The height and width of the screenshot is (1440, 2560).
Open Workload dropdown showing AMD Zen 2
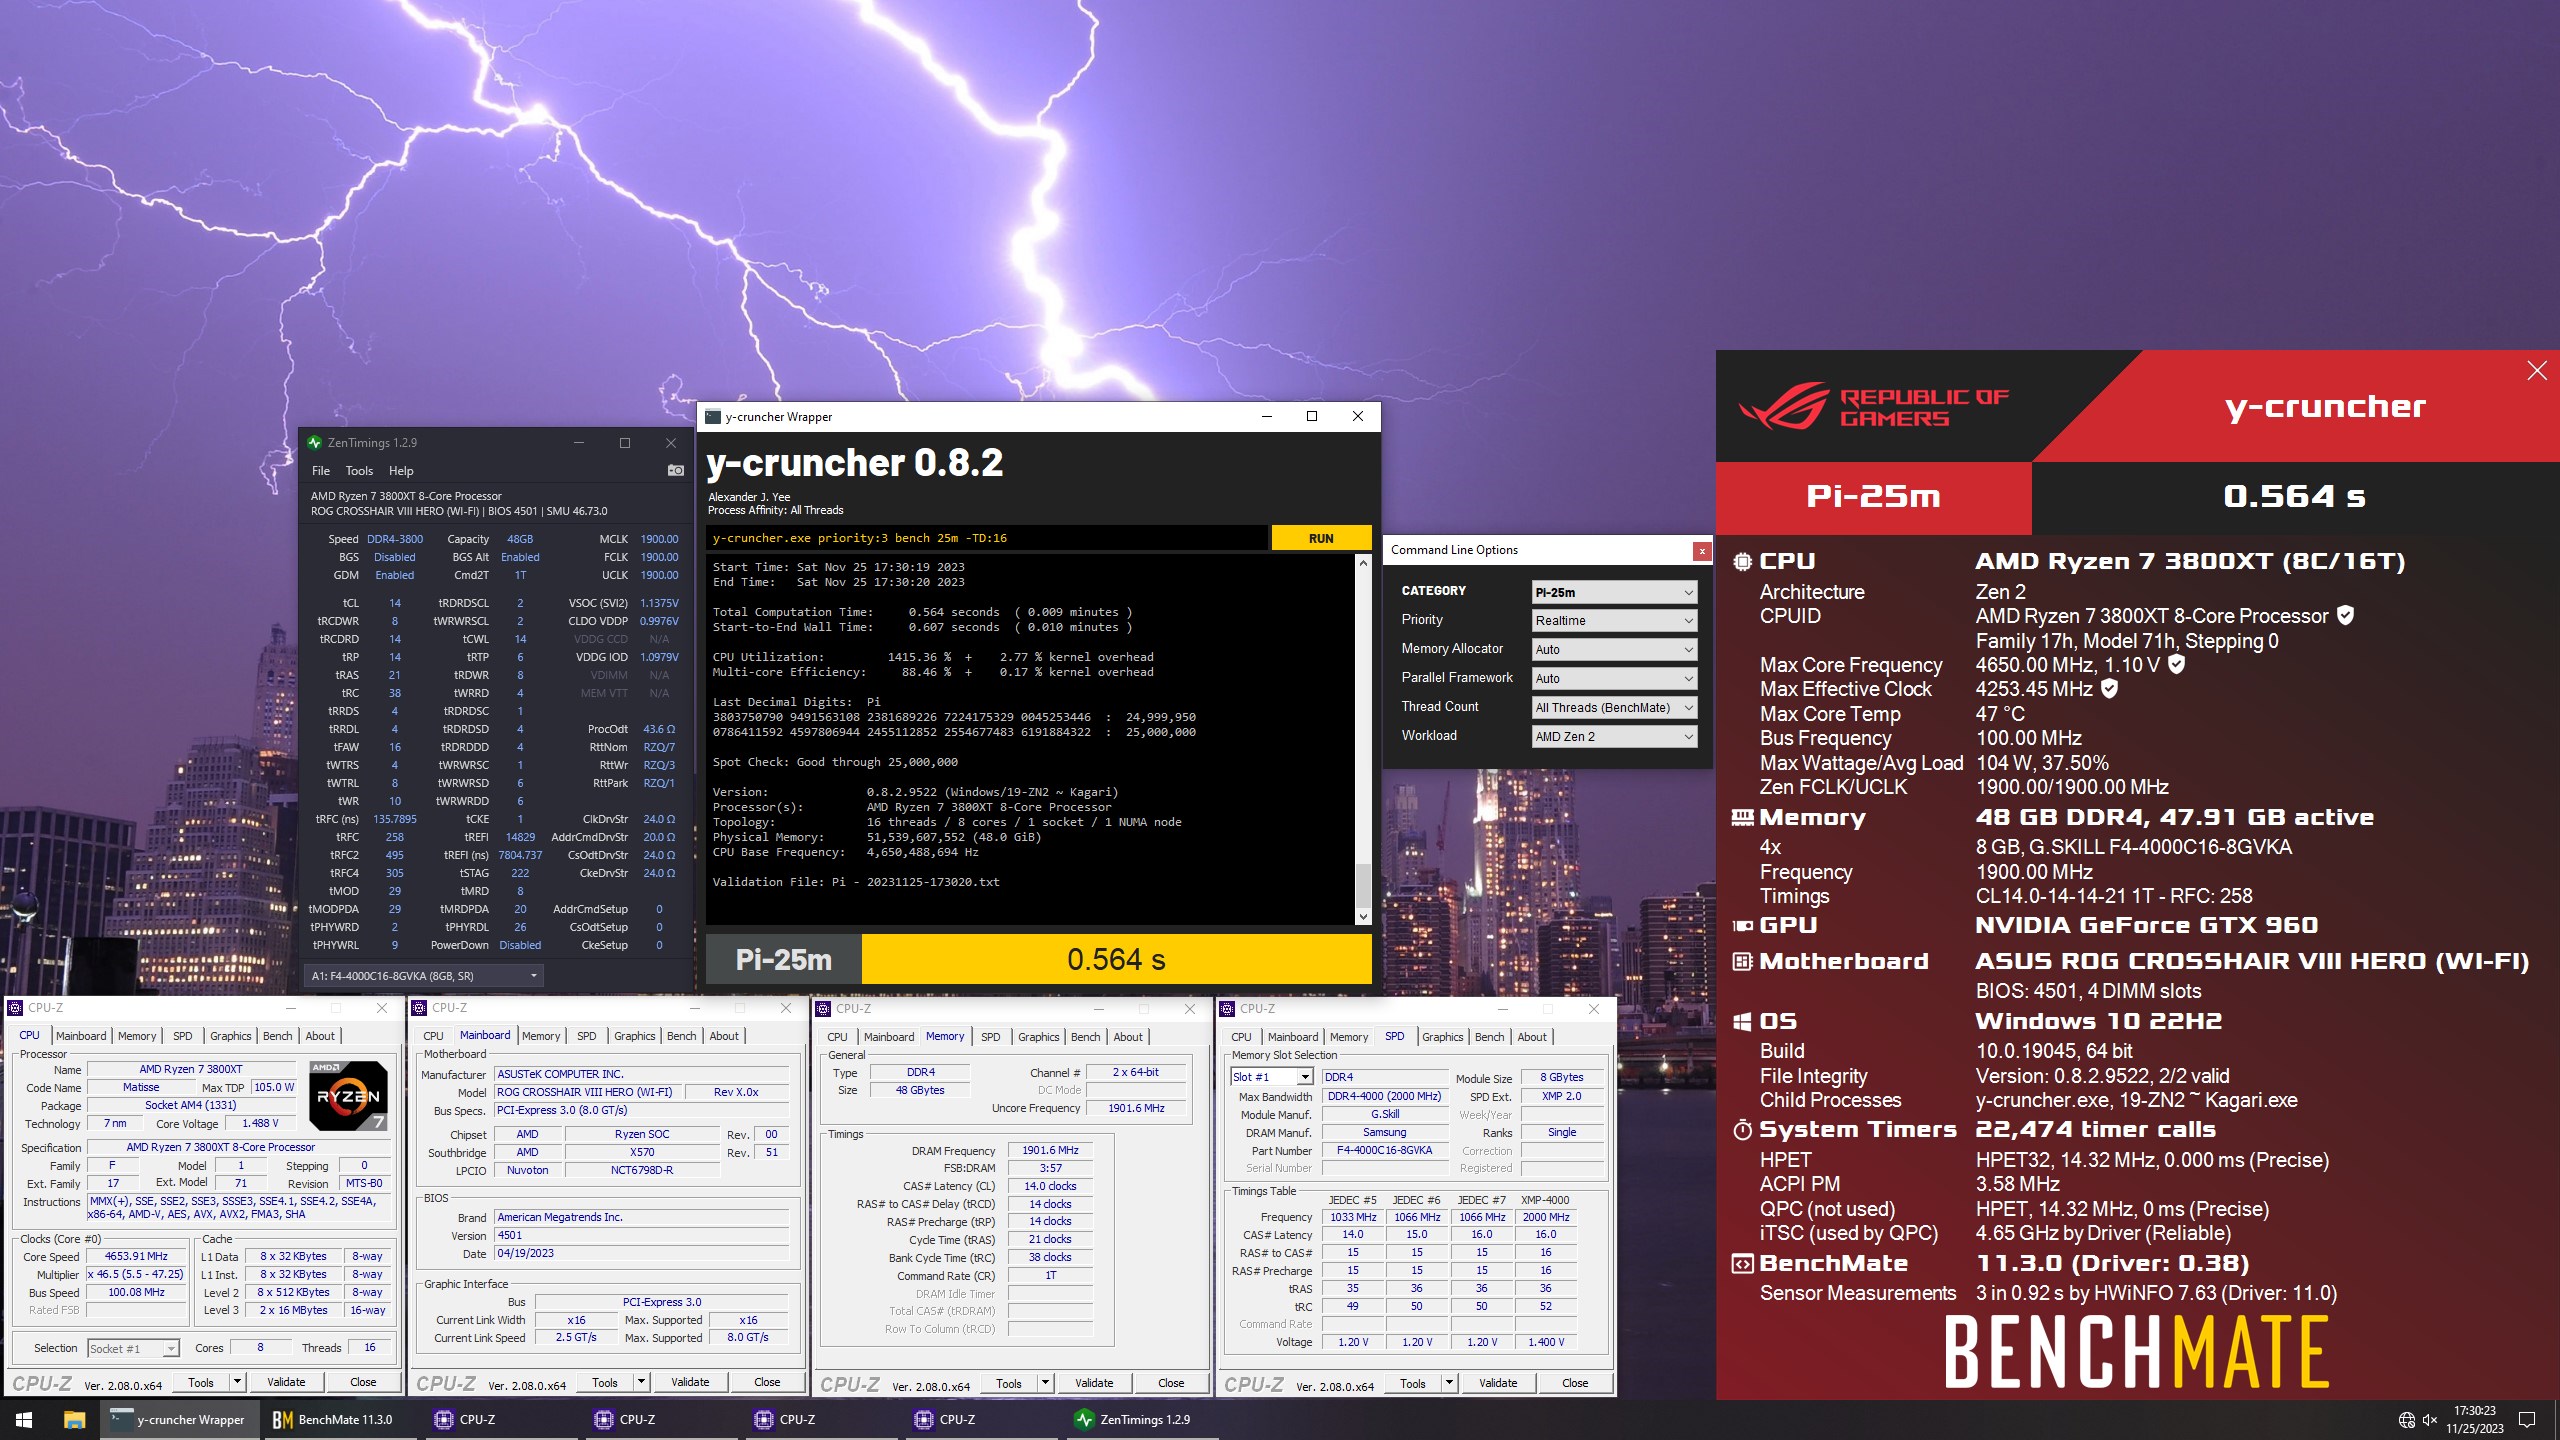click(1614, 737)
